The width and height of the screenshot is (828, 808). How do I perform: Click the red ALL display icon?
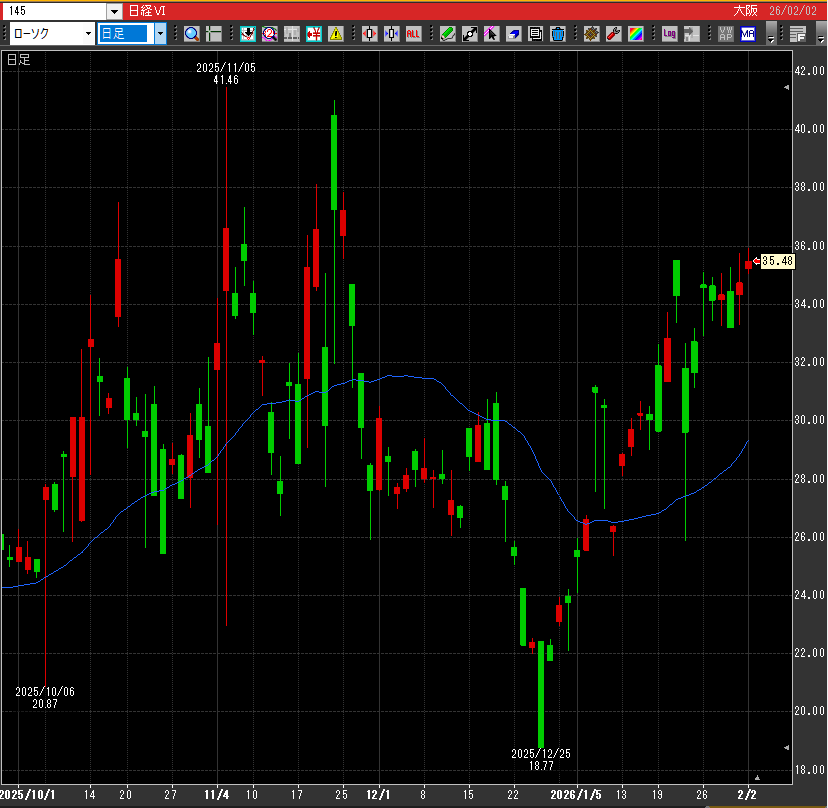[x=413, y=34]
